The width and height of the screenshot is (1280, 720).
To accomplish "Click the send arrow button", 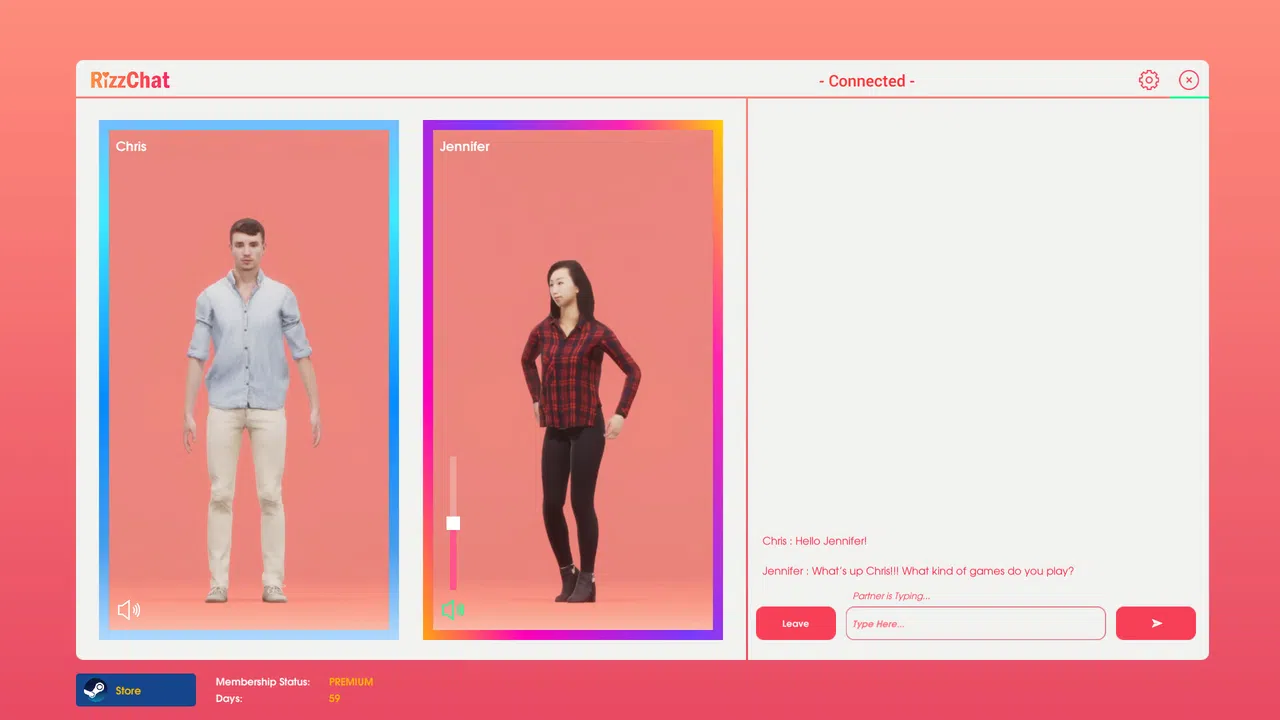I will (x=1156, y=623).
